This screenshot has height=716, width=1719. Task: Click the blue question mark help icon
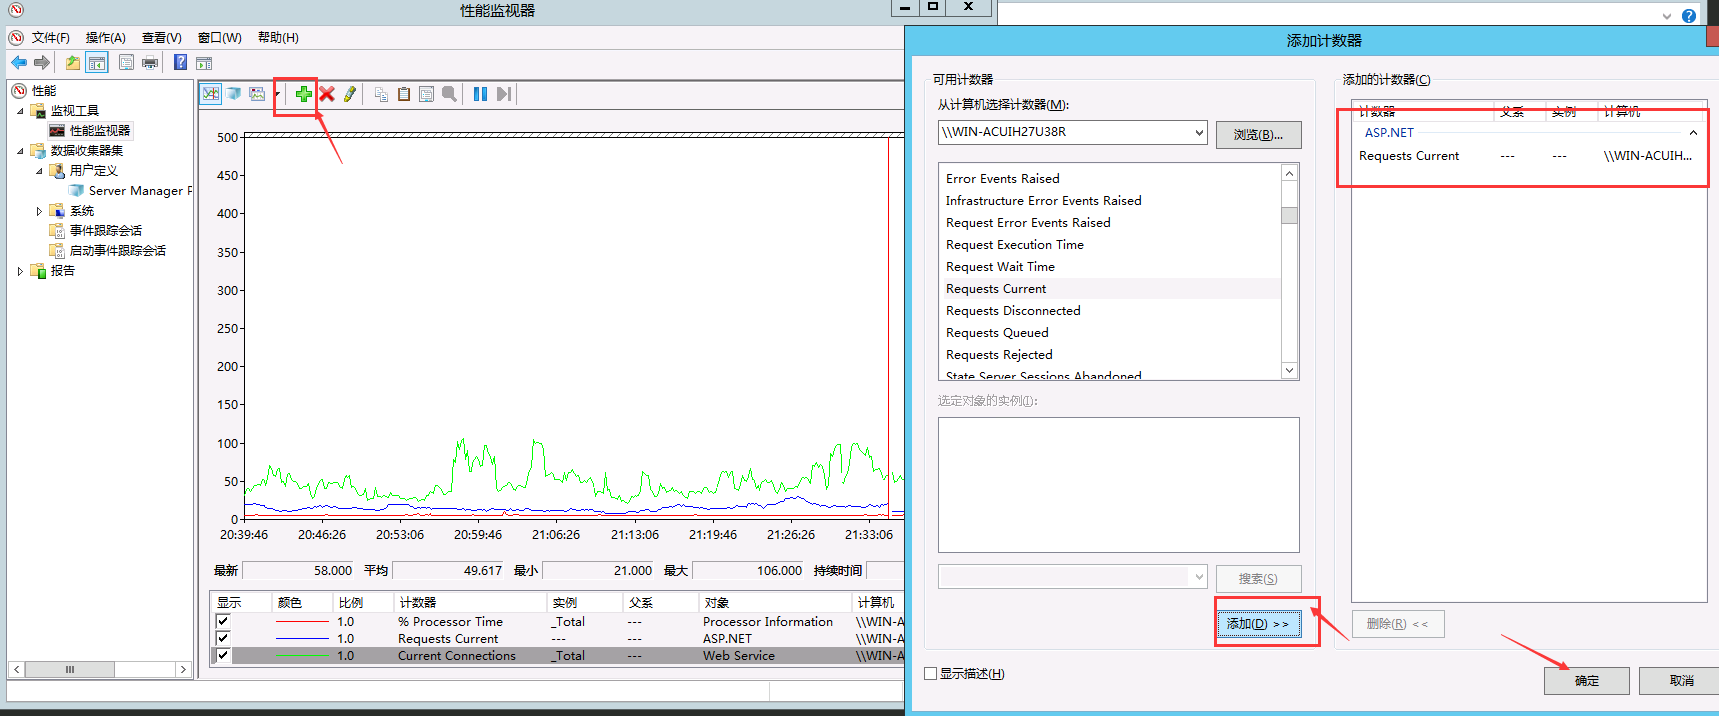pos(180,63)
